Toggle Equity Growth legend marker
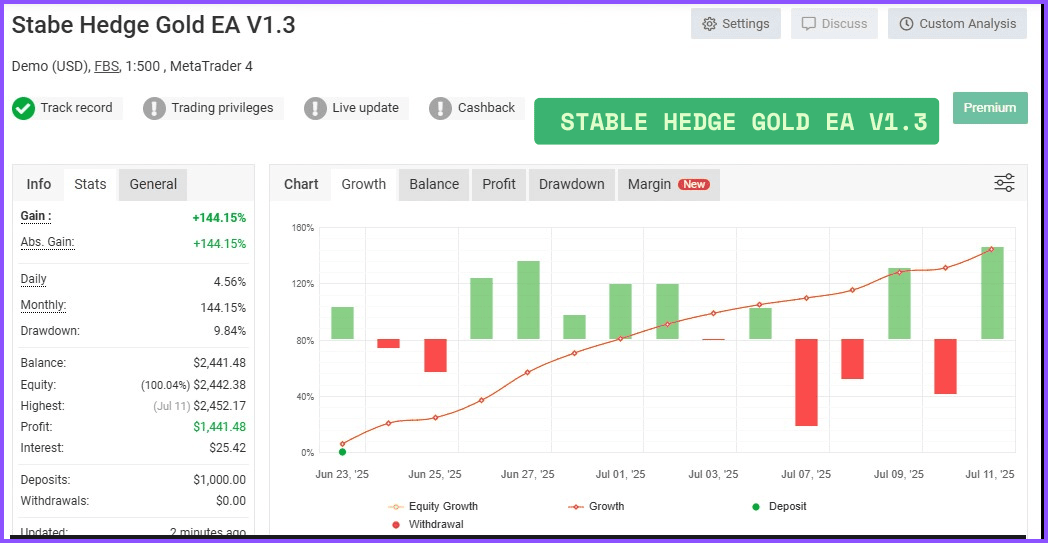Screen dimensions: 1048x543 coord(397,506)
